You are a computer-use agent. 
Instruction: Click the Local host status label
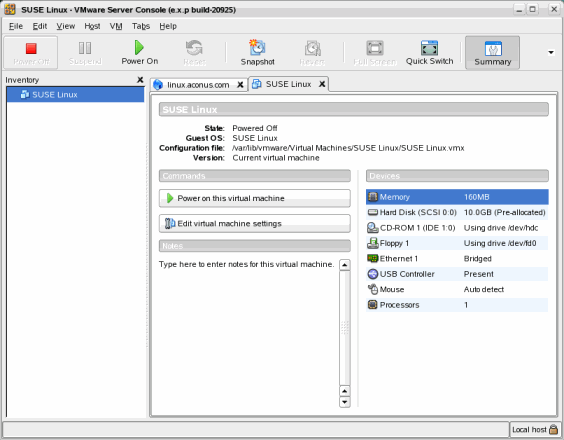click(529, 430)
